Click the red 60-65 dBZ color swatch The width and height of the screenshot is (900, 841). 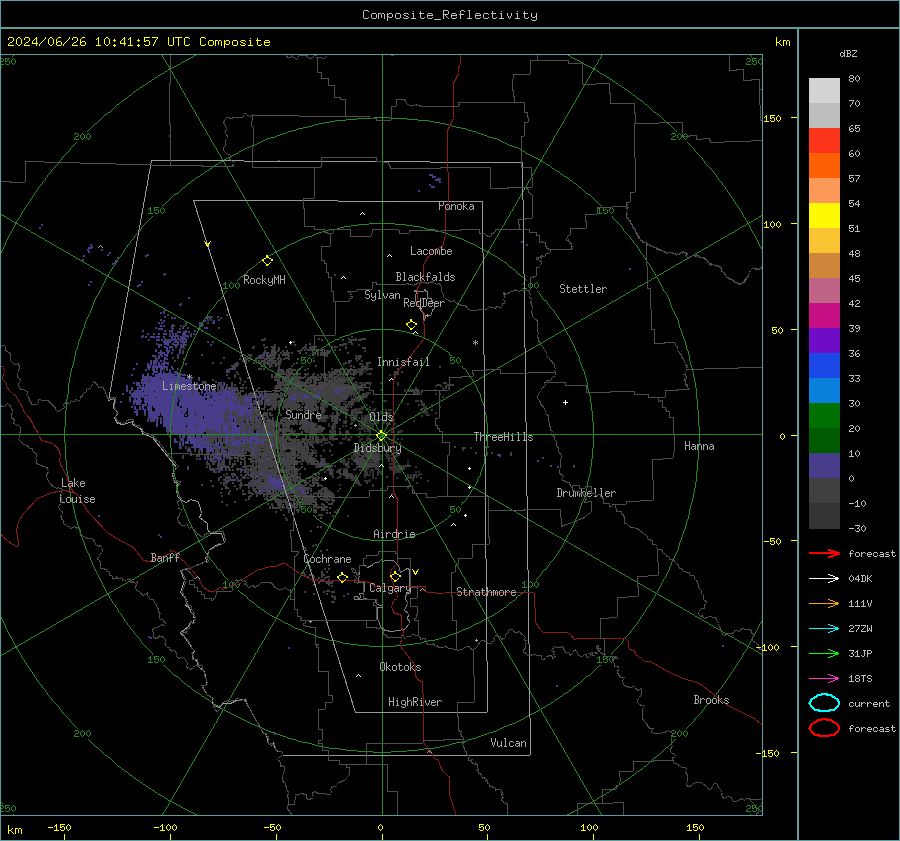[x=824, y=140]
